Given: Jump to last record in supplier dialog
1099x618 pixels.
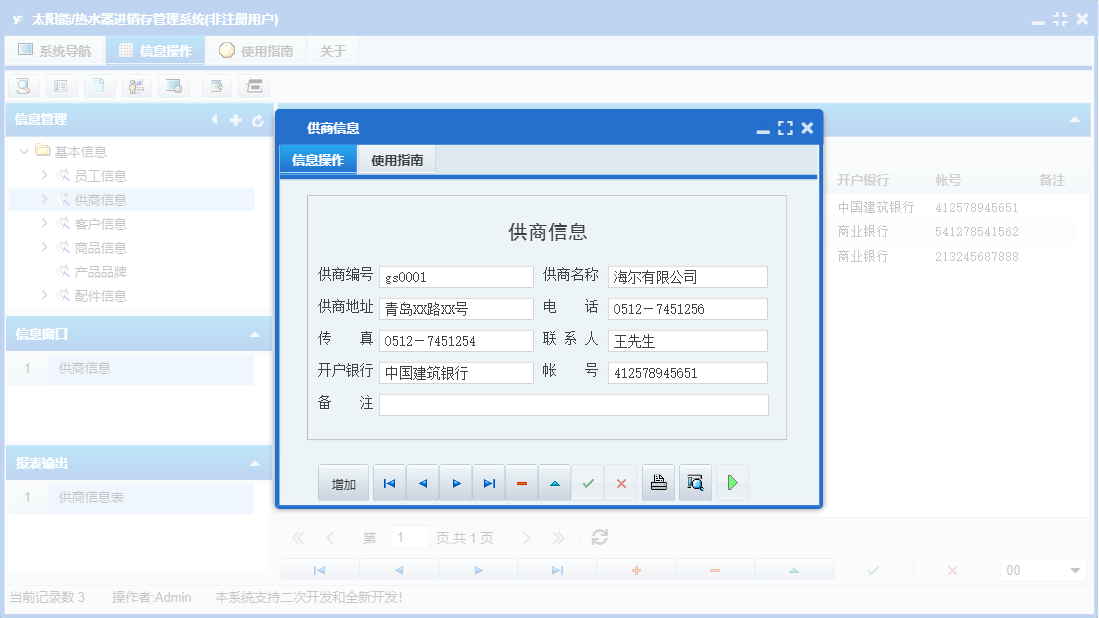Looking at the screenshot, I should tap(488, 482).
